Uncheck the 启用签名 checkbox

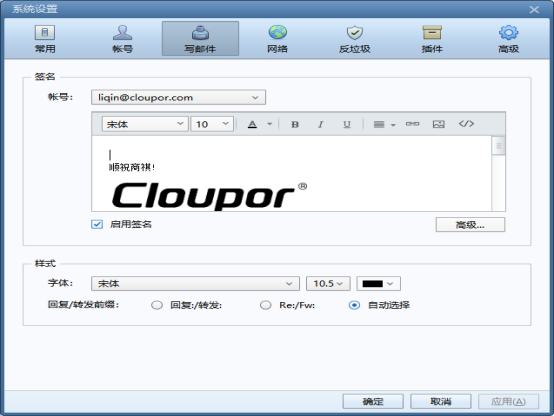tap(97, 224)
